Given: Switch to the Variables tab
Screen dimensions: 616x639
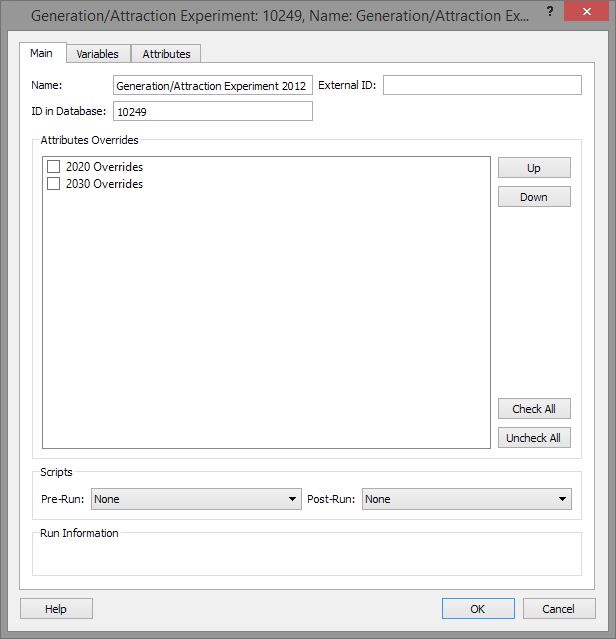Looking at the screenshot, I should (x=97, y=54).
